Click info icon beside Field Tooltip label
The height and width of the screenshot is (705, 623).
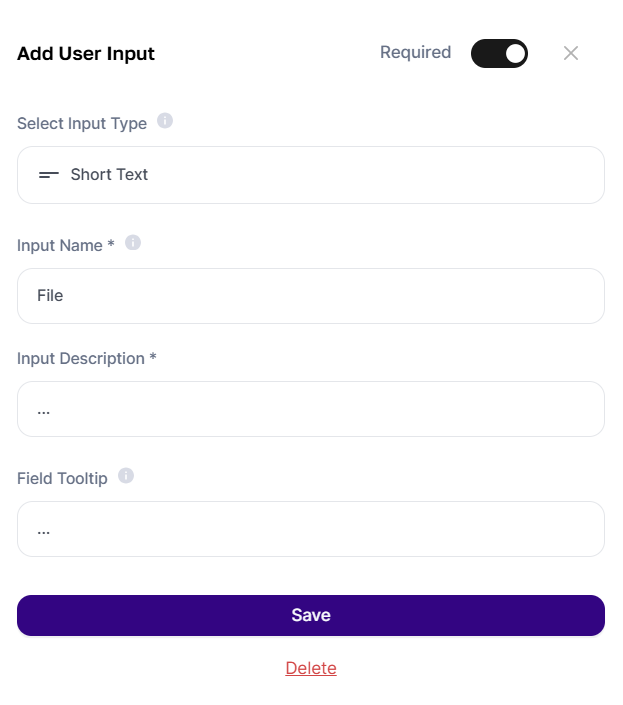126,476
